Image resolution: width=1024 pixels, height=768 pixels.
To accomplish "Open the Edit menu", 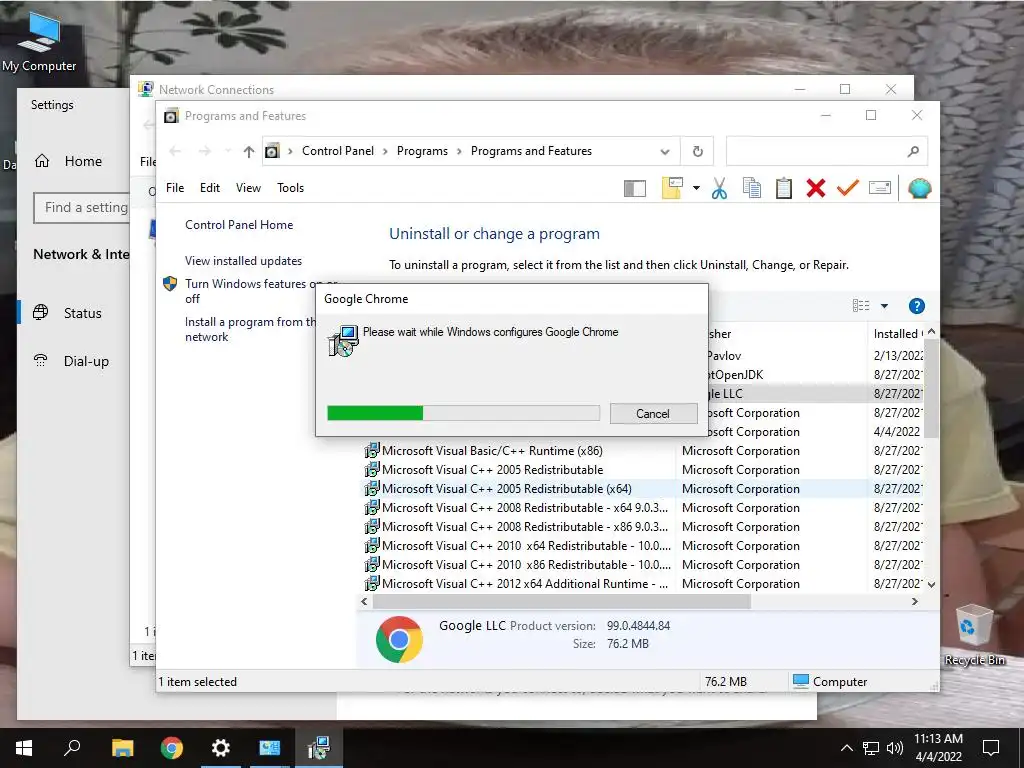I will (x=210, y=188).
